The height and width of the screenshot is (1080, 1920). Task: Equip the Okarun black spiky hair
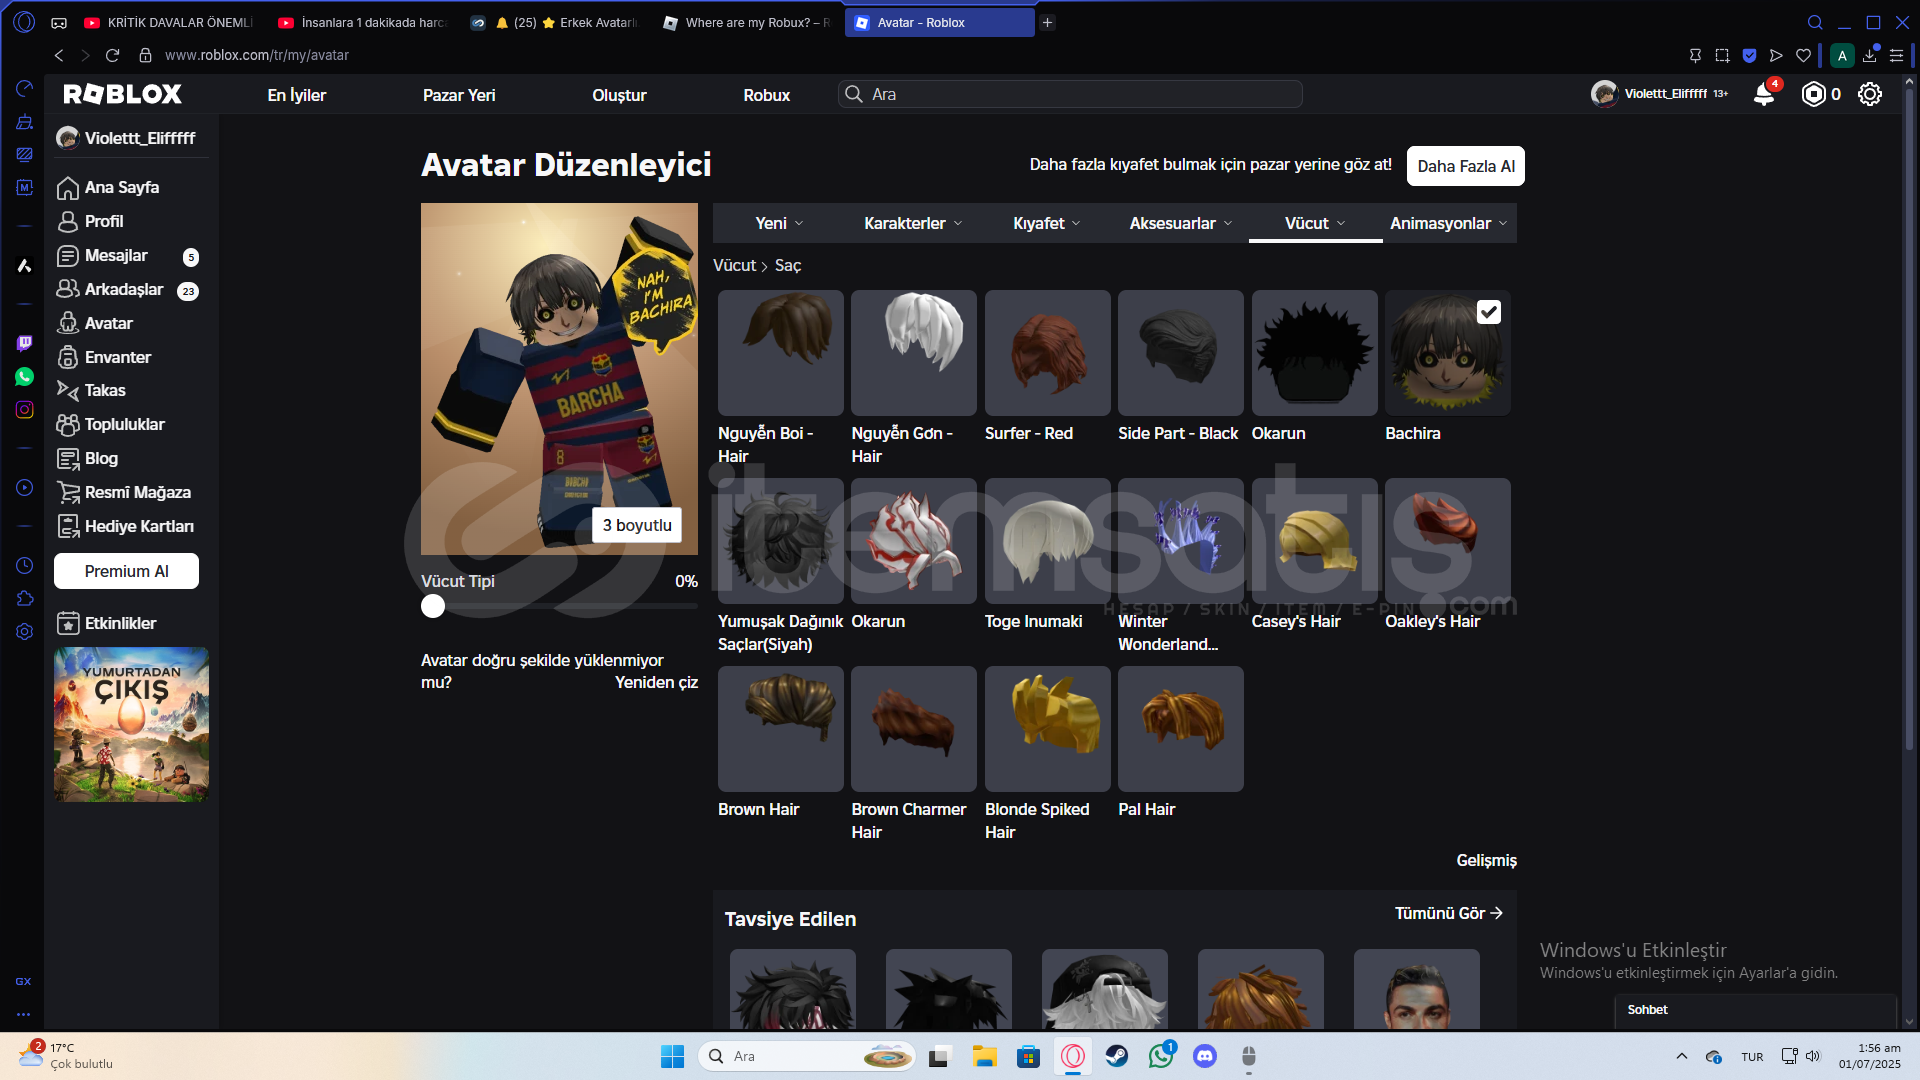click(x=1314, y=353)
